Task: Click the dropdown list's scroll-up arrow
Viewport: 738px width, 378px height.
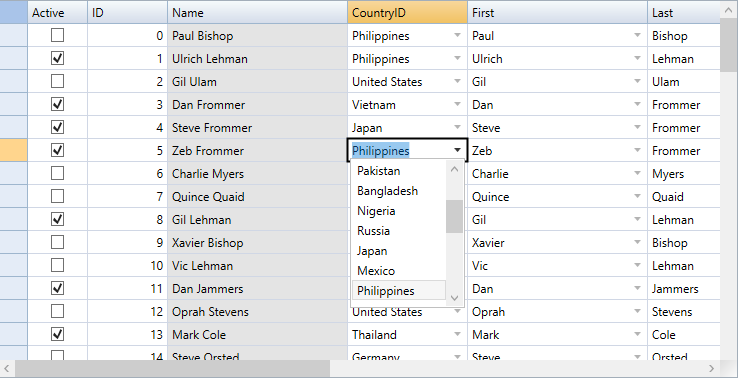Action: coord(454,169)
